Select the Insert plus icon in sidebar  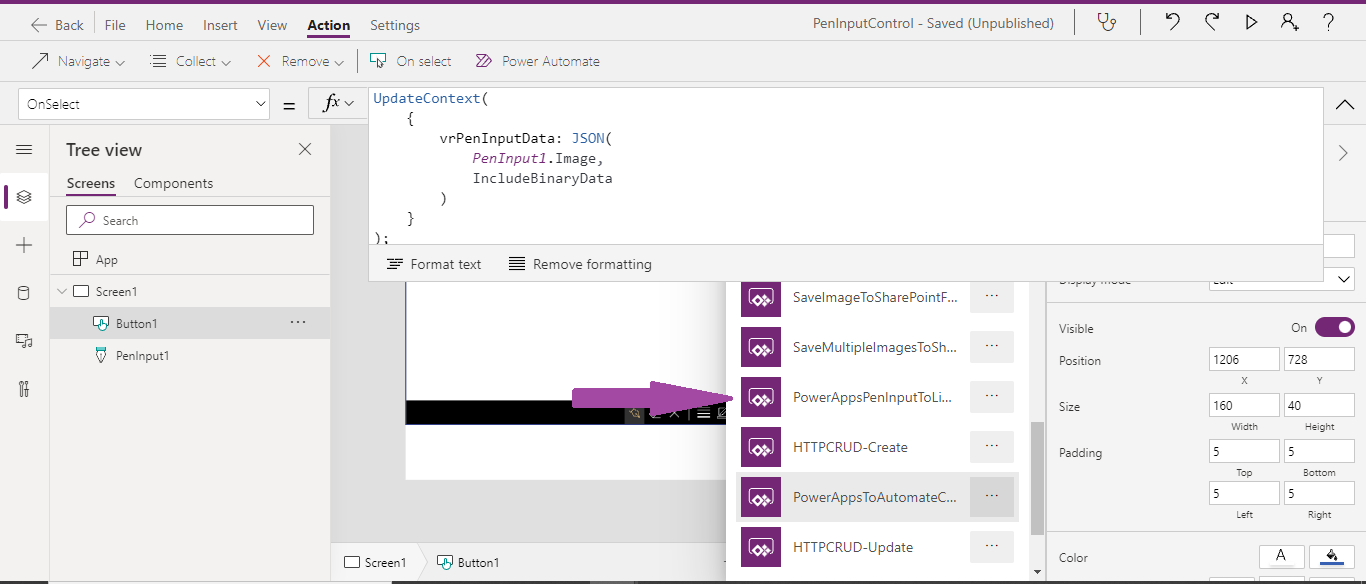pyautogui.click(x=24, y=244)
